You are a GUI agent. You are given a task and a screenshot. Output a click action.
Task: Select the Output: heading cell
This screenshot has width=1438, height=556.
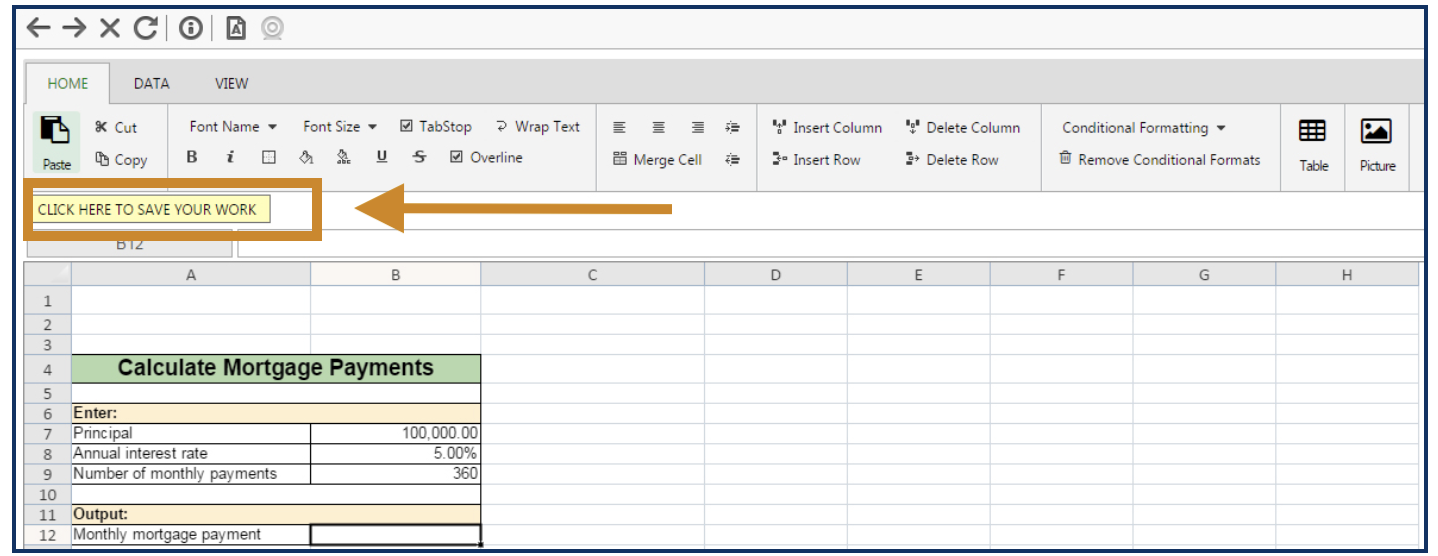276,514
